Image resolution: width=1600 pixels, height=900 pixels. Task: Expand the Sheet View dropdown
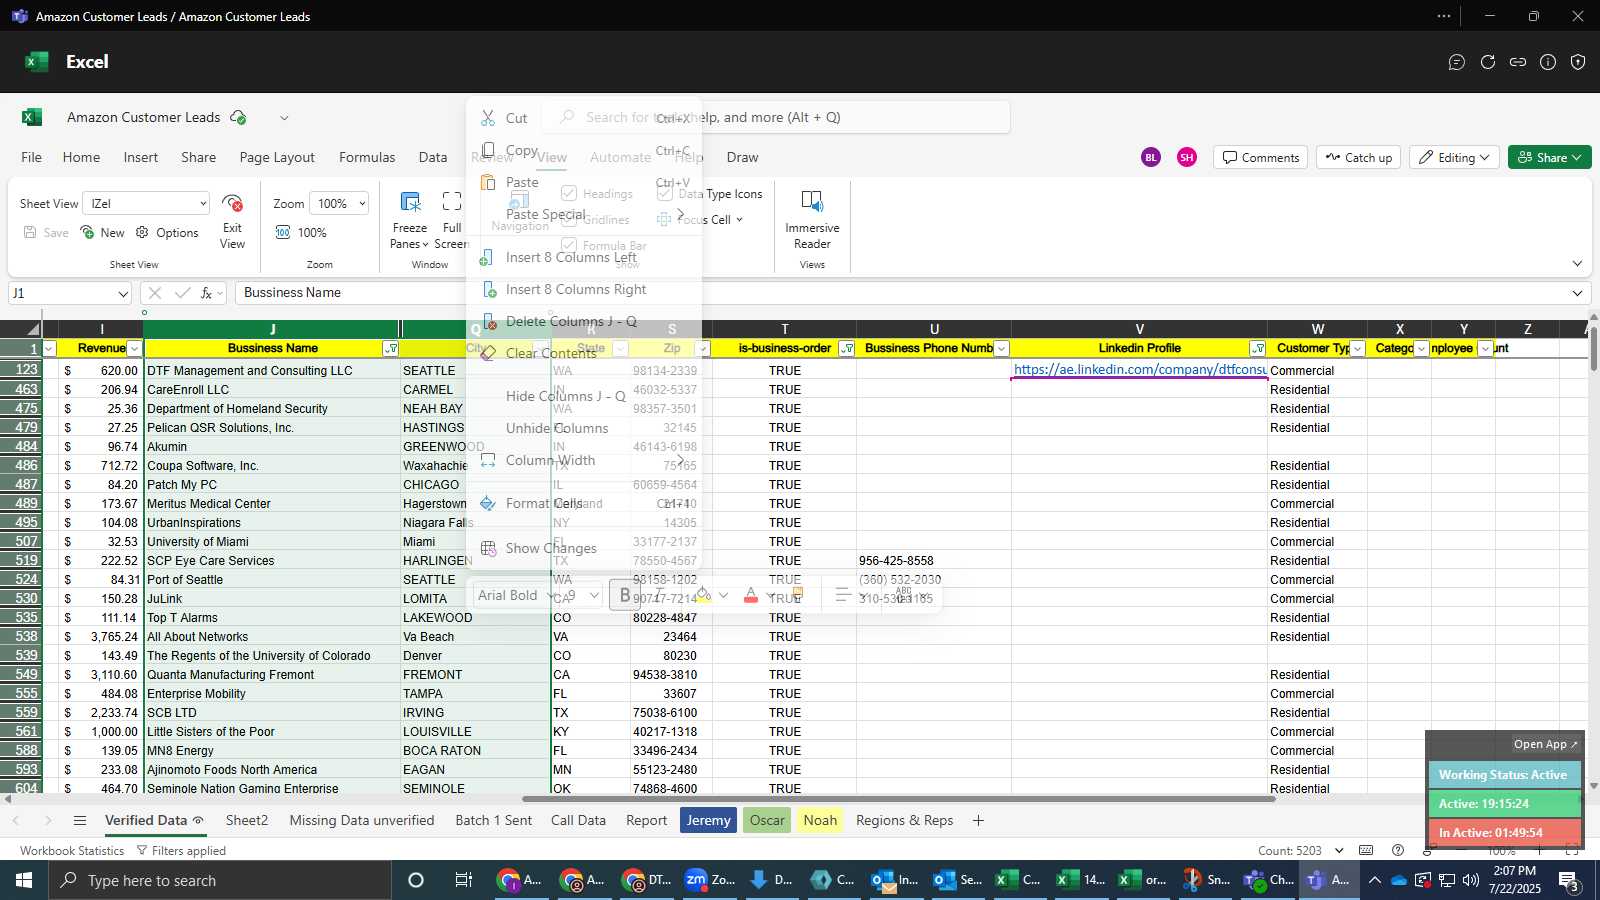click(x=203, y=204)
